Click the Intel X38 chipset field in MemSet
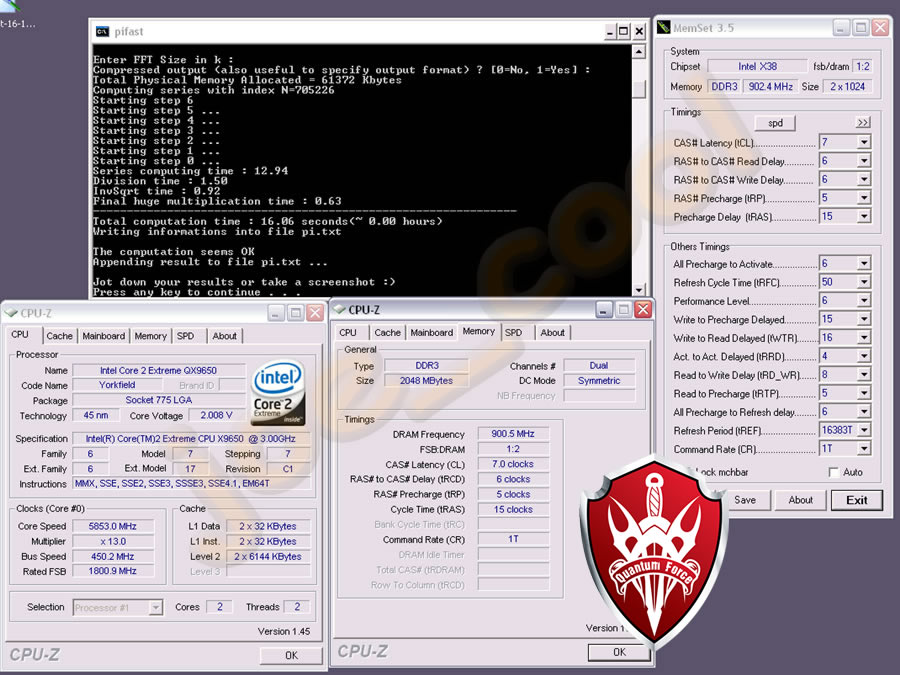The image size is (900, 675). coord(757,66)
